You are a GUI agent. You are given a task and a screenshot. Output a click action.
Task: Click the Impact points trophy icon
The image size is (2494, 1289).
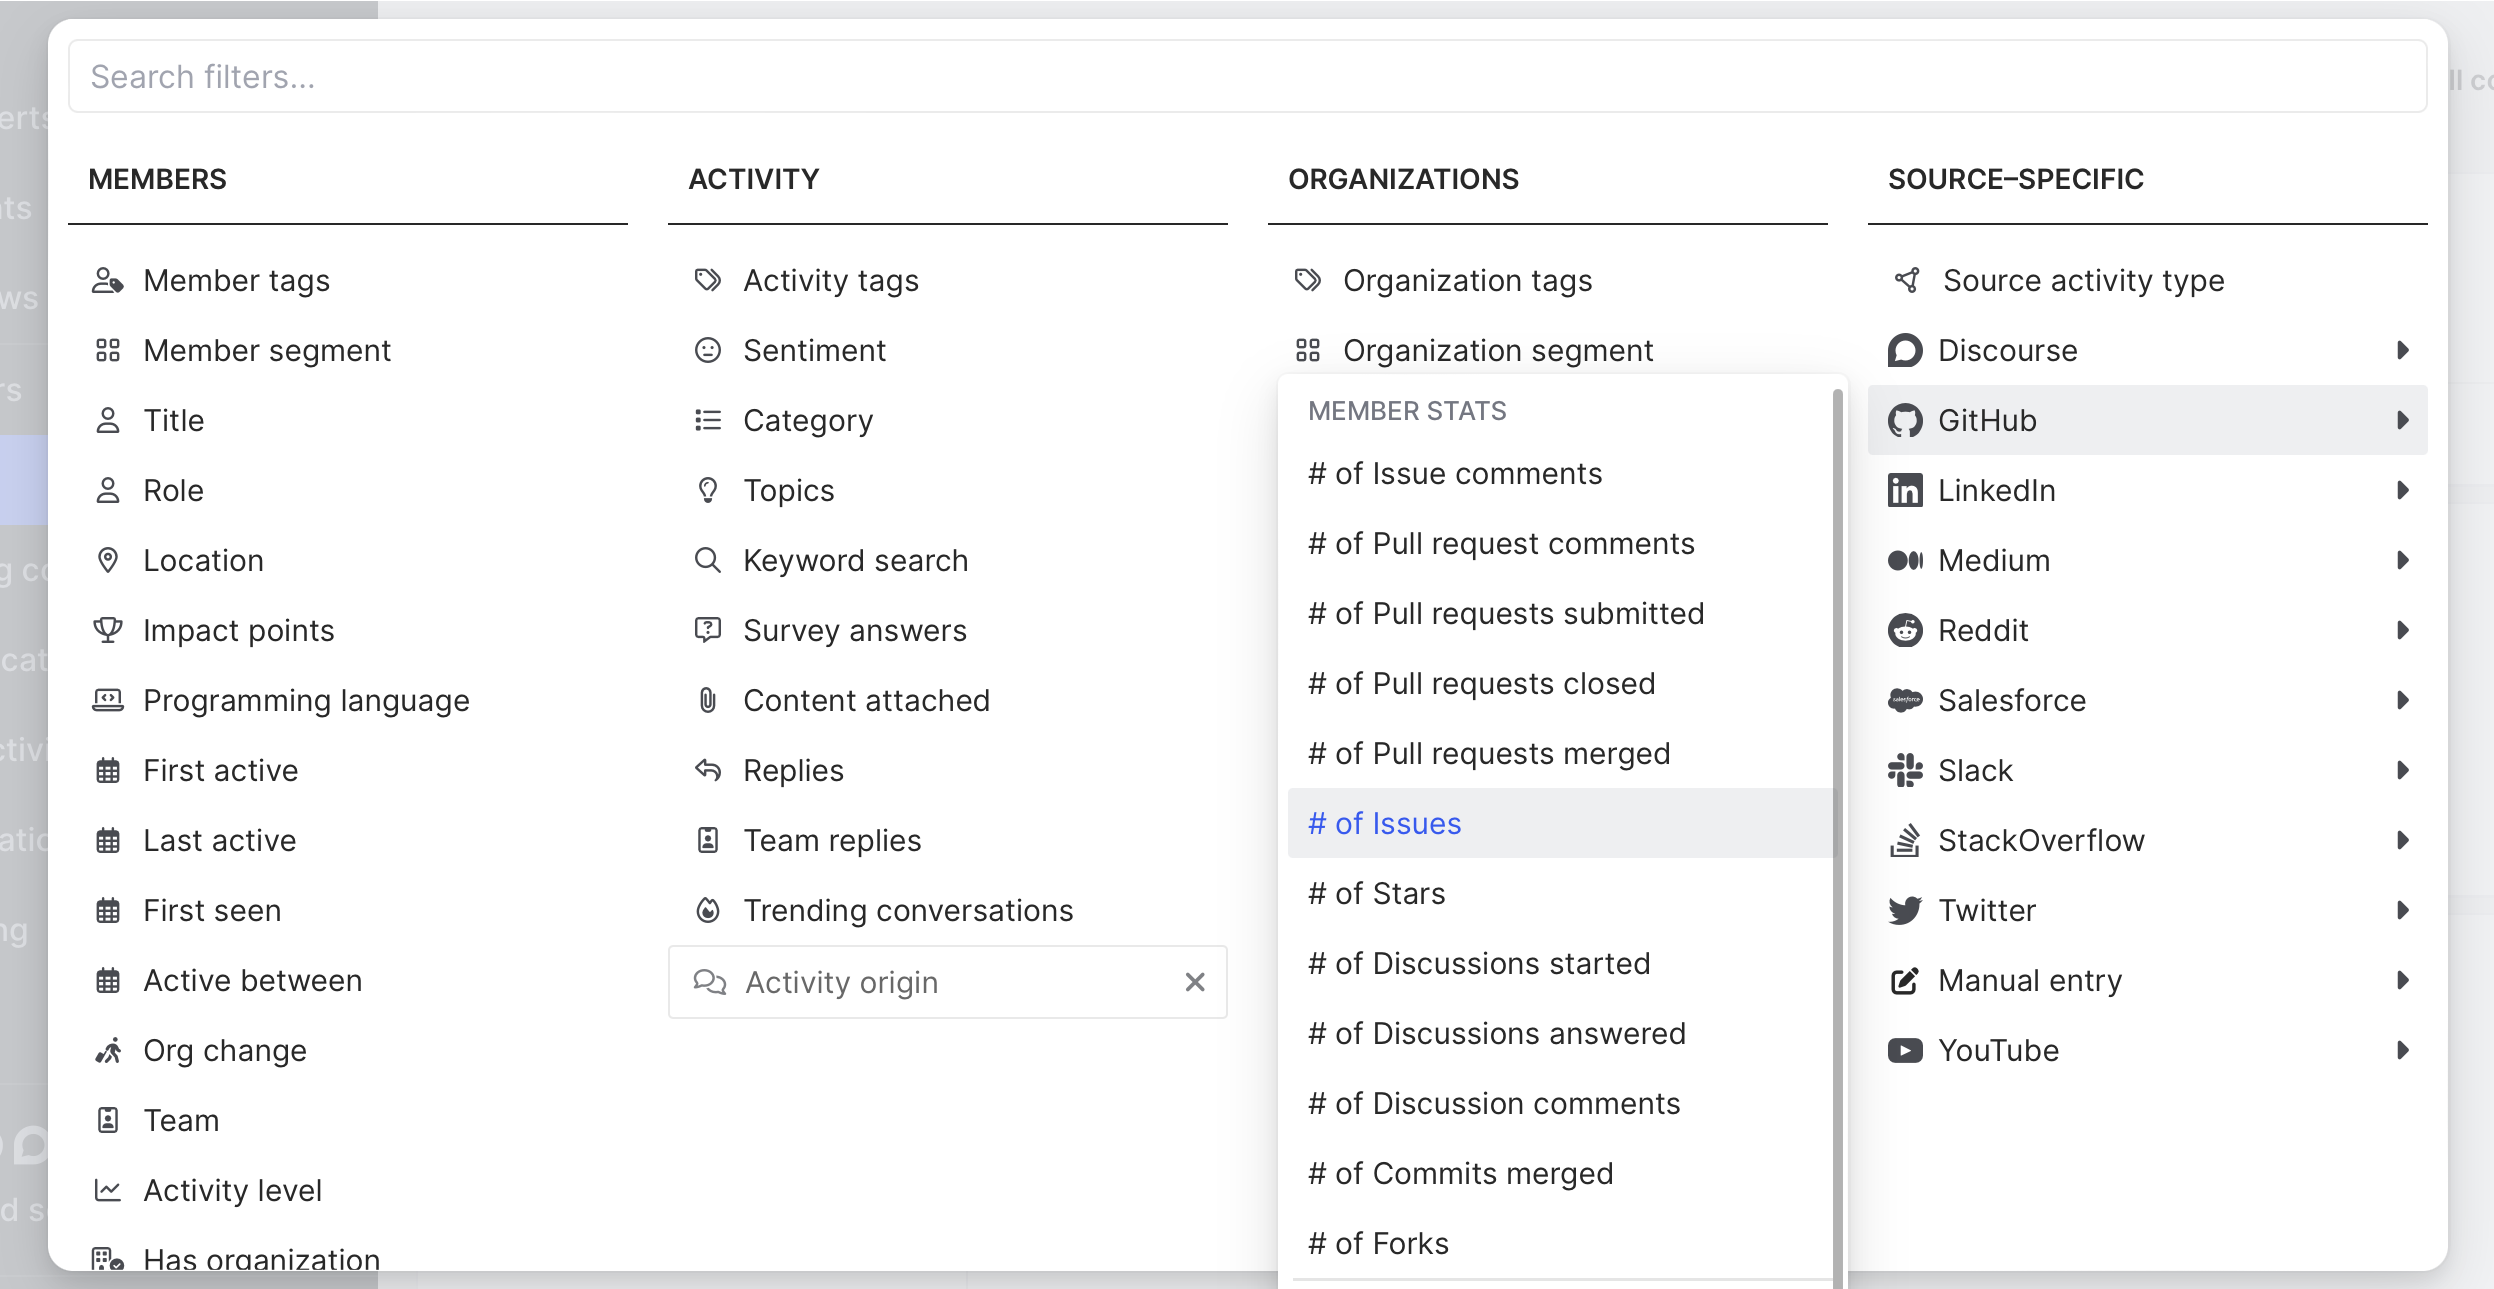pos(108,631)
